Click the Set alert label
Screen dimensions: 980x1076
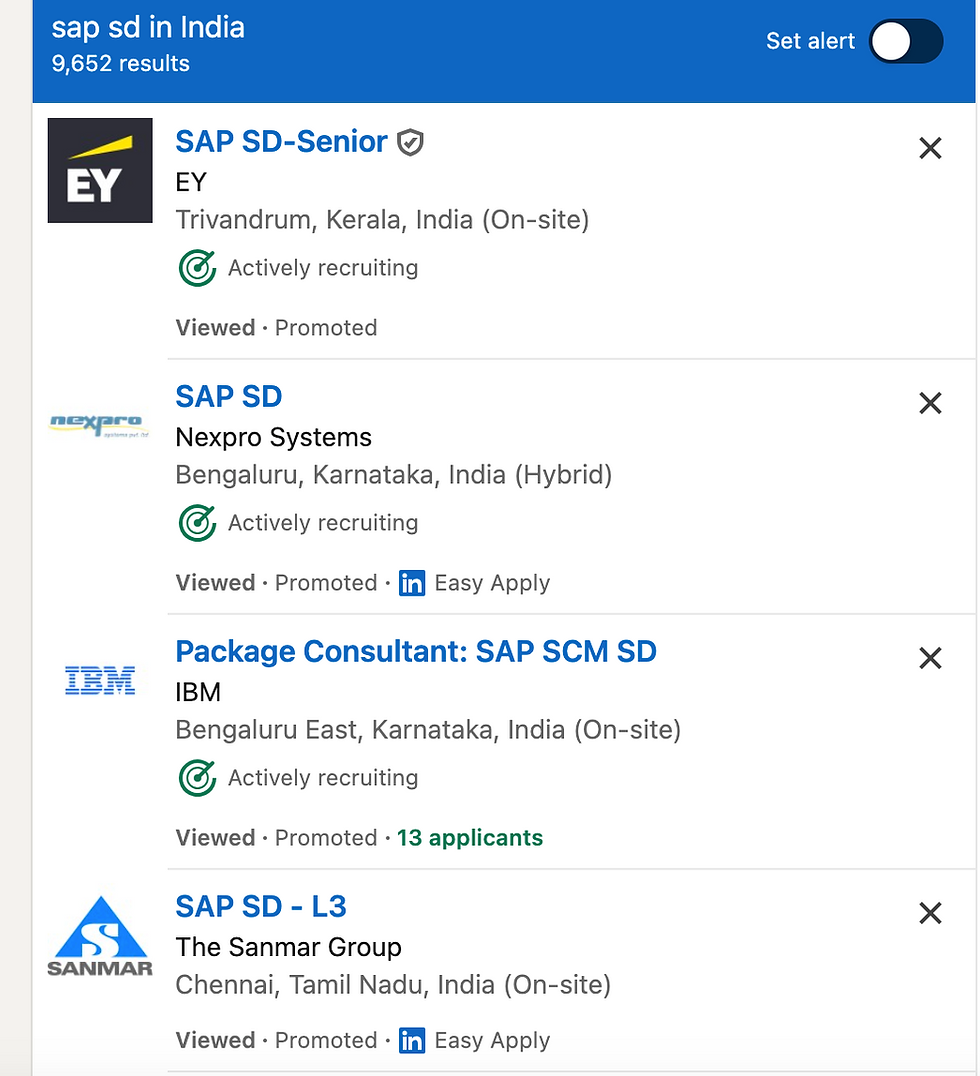pos(810,41)
